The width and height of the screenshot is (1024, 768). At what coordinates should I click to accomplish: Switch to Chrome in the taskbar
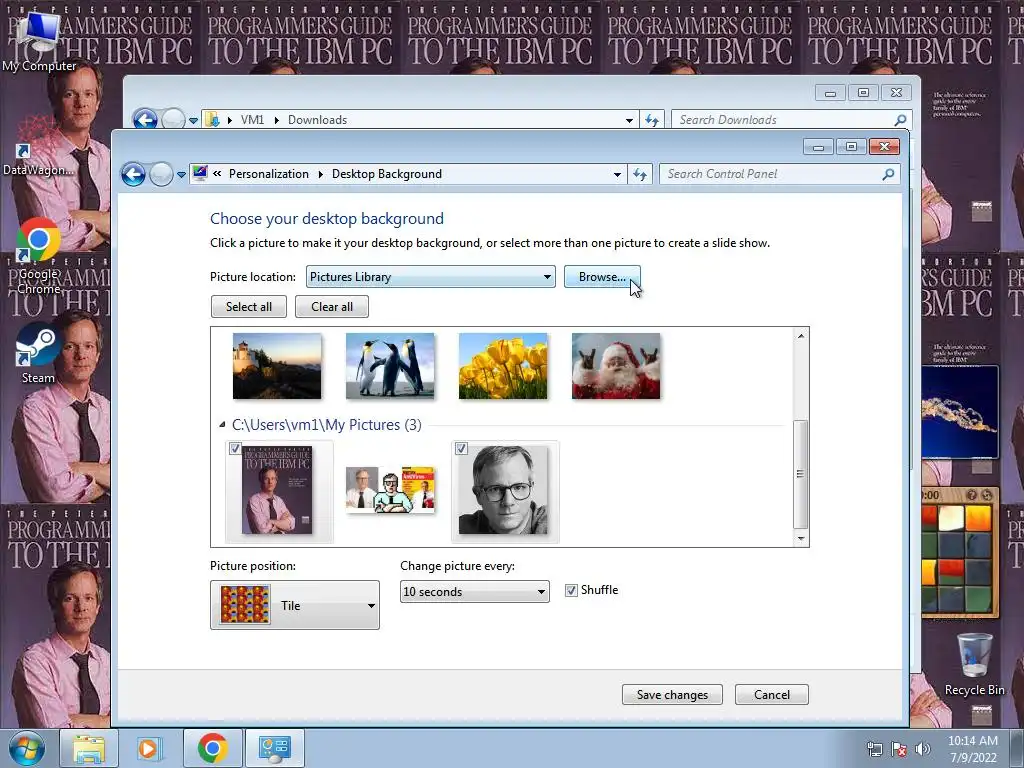[212, 748]
